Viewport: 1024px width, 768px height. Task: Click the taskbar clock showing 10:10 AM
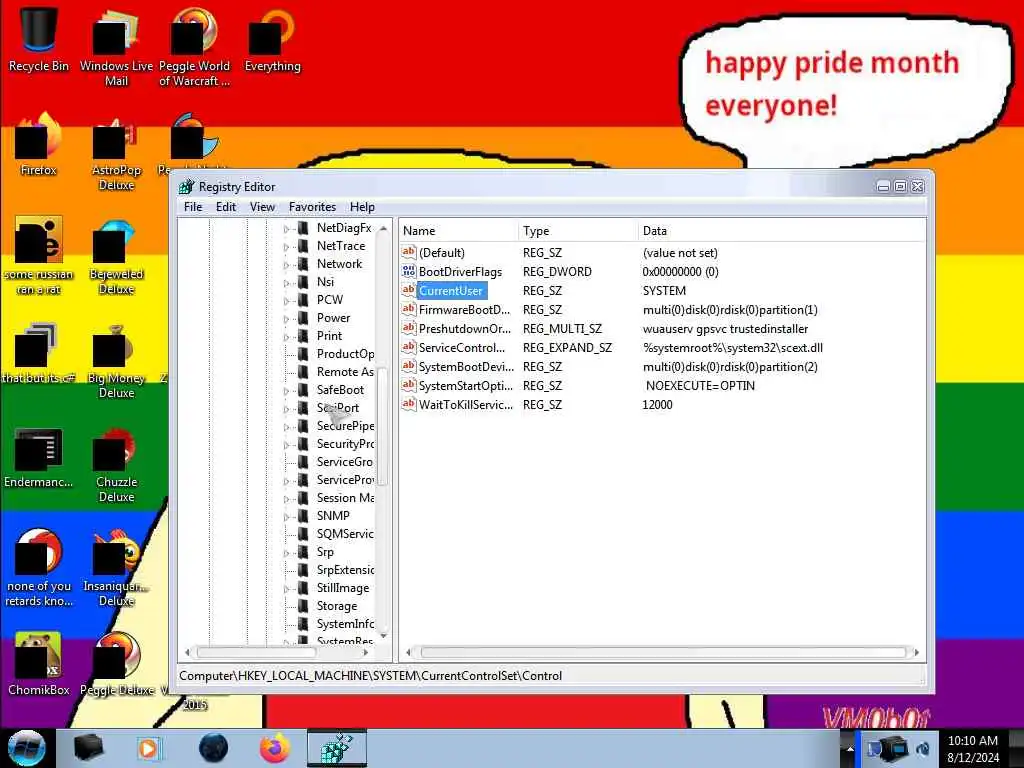(972, 749)
